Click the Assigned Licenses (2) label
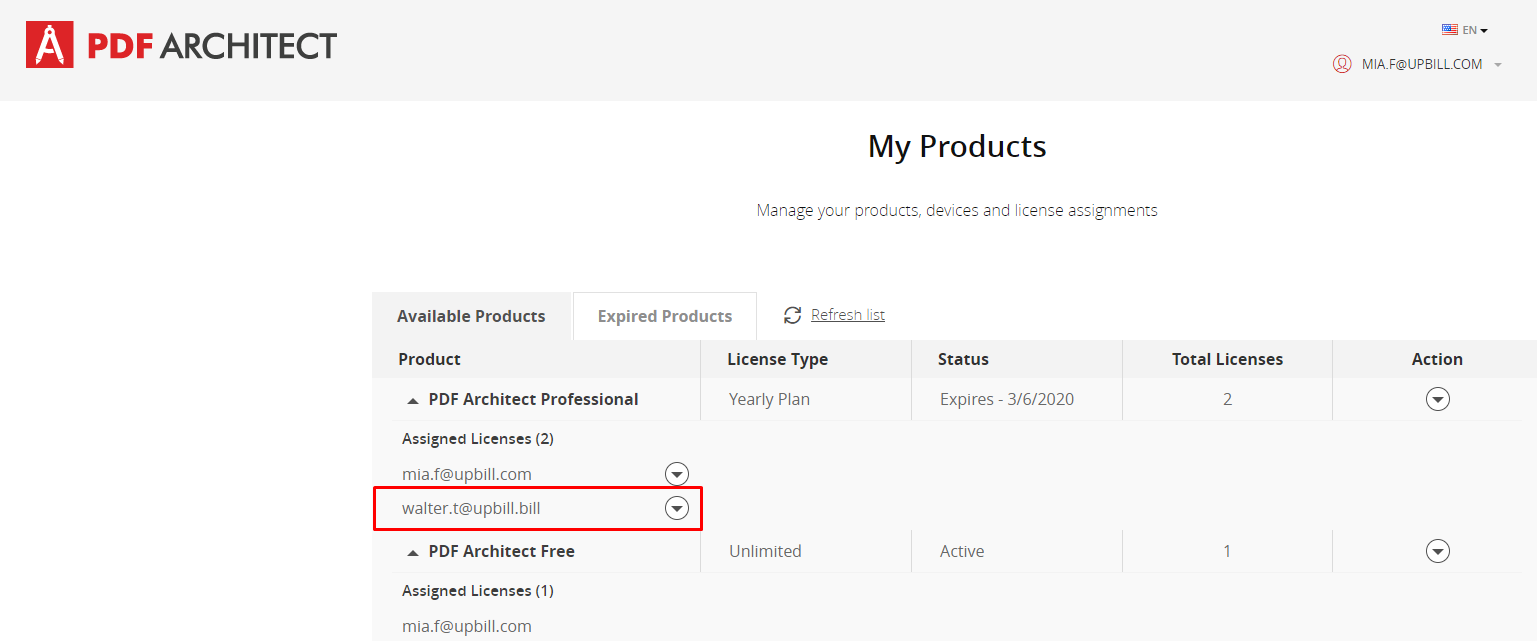Screen dimensions: 1537x641 478,438
